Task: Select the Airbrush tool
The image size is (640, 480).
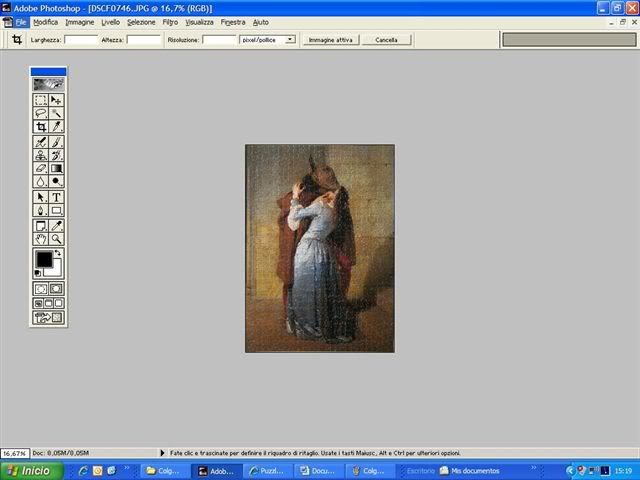Action: click(40, 142)
